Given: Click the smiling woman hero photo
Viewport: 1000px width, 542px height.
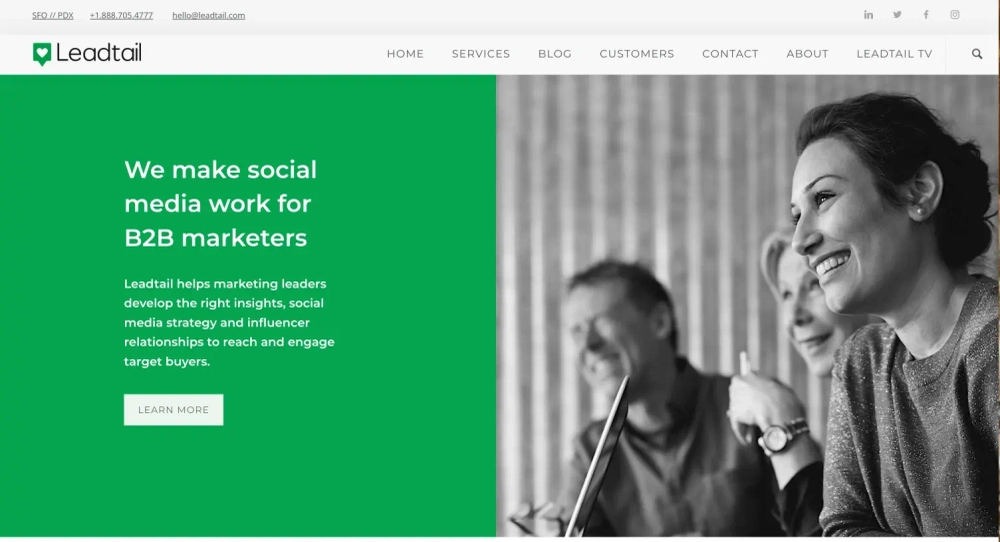Looking at the screenshot, I should coord(747,306).
